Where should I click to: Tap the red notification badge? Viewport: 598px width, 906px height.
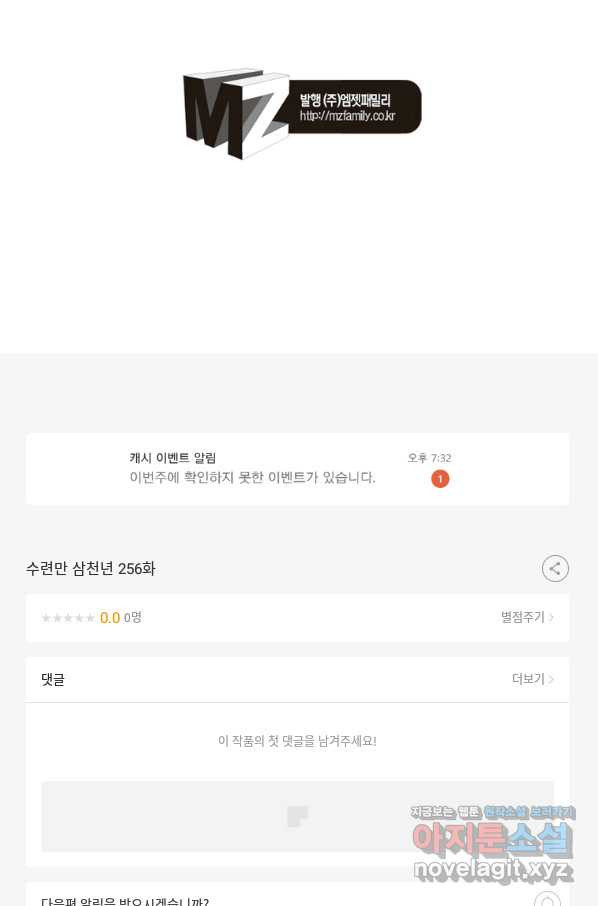tap(440, 479)
